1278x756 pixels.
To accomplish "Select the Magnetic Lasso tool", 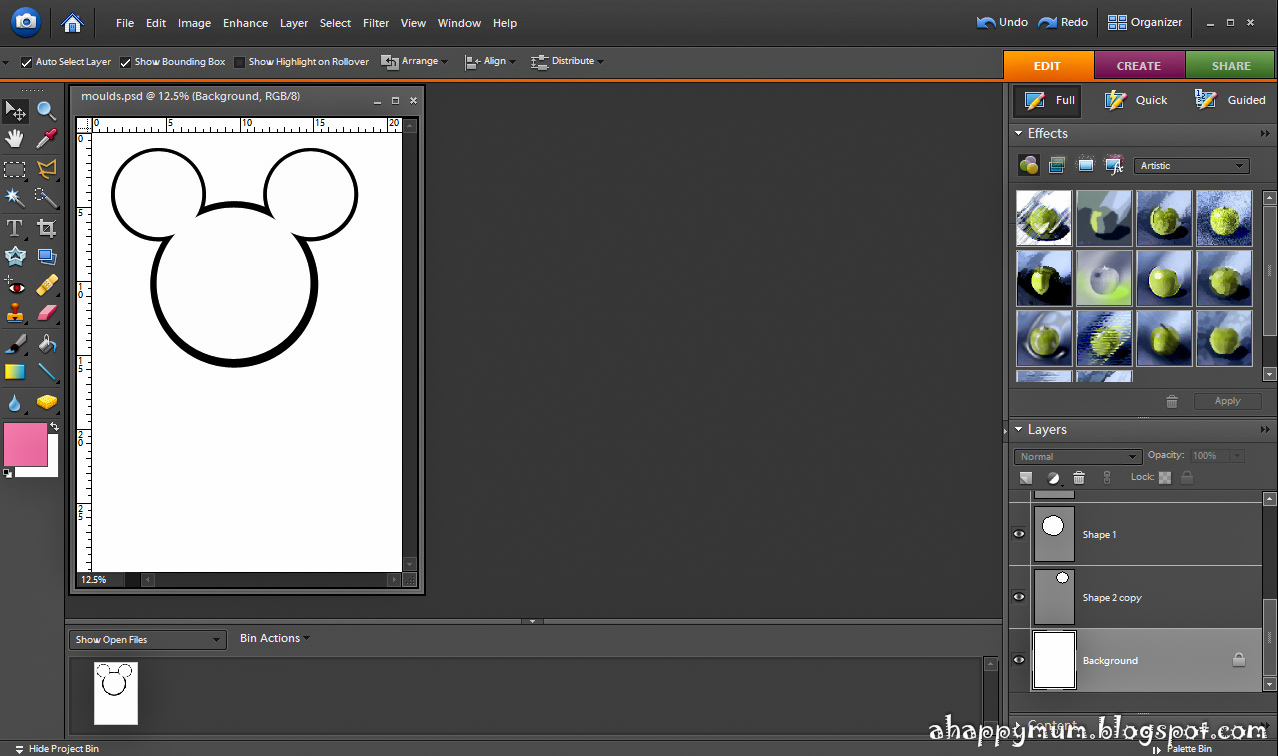I will click(46, 169).
